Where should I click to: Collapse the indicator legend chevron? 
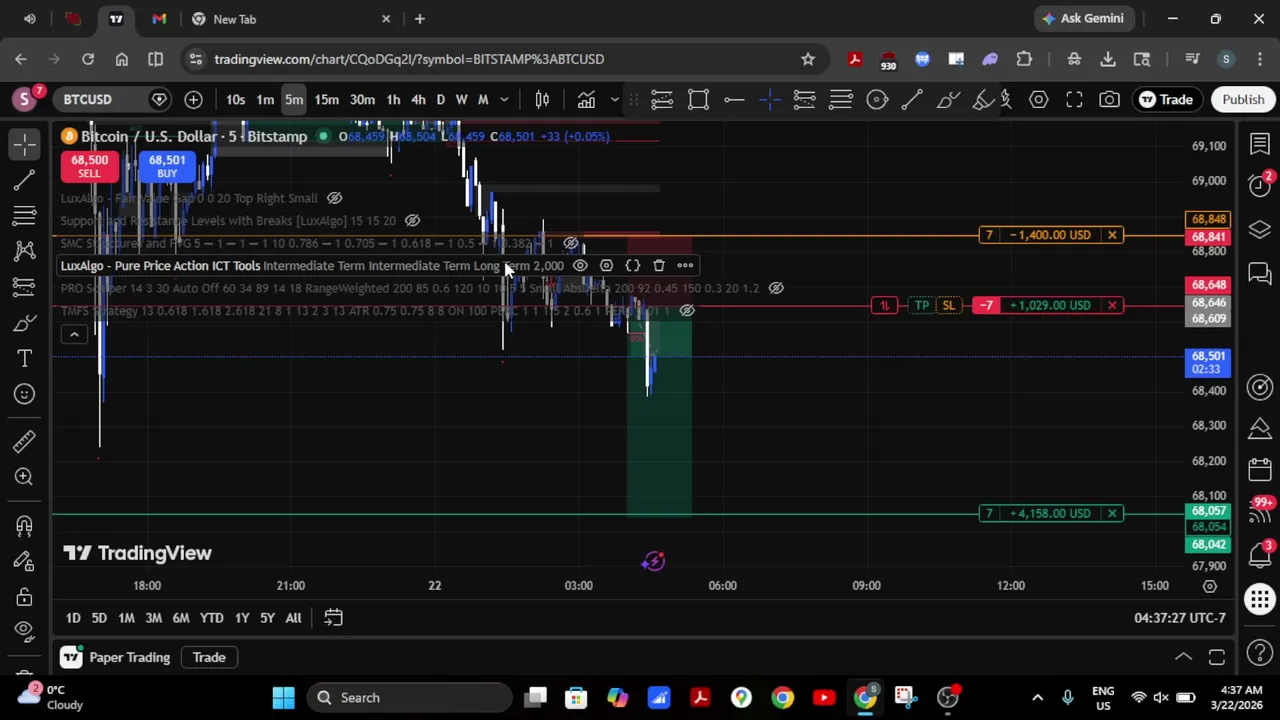[x=74, y=334]
